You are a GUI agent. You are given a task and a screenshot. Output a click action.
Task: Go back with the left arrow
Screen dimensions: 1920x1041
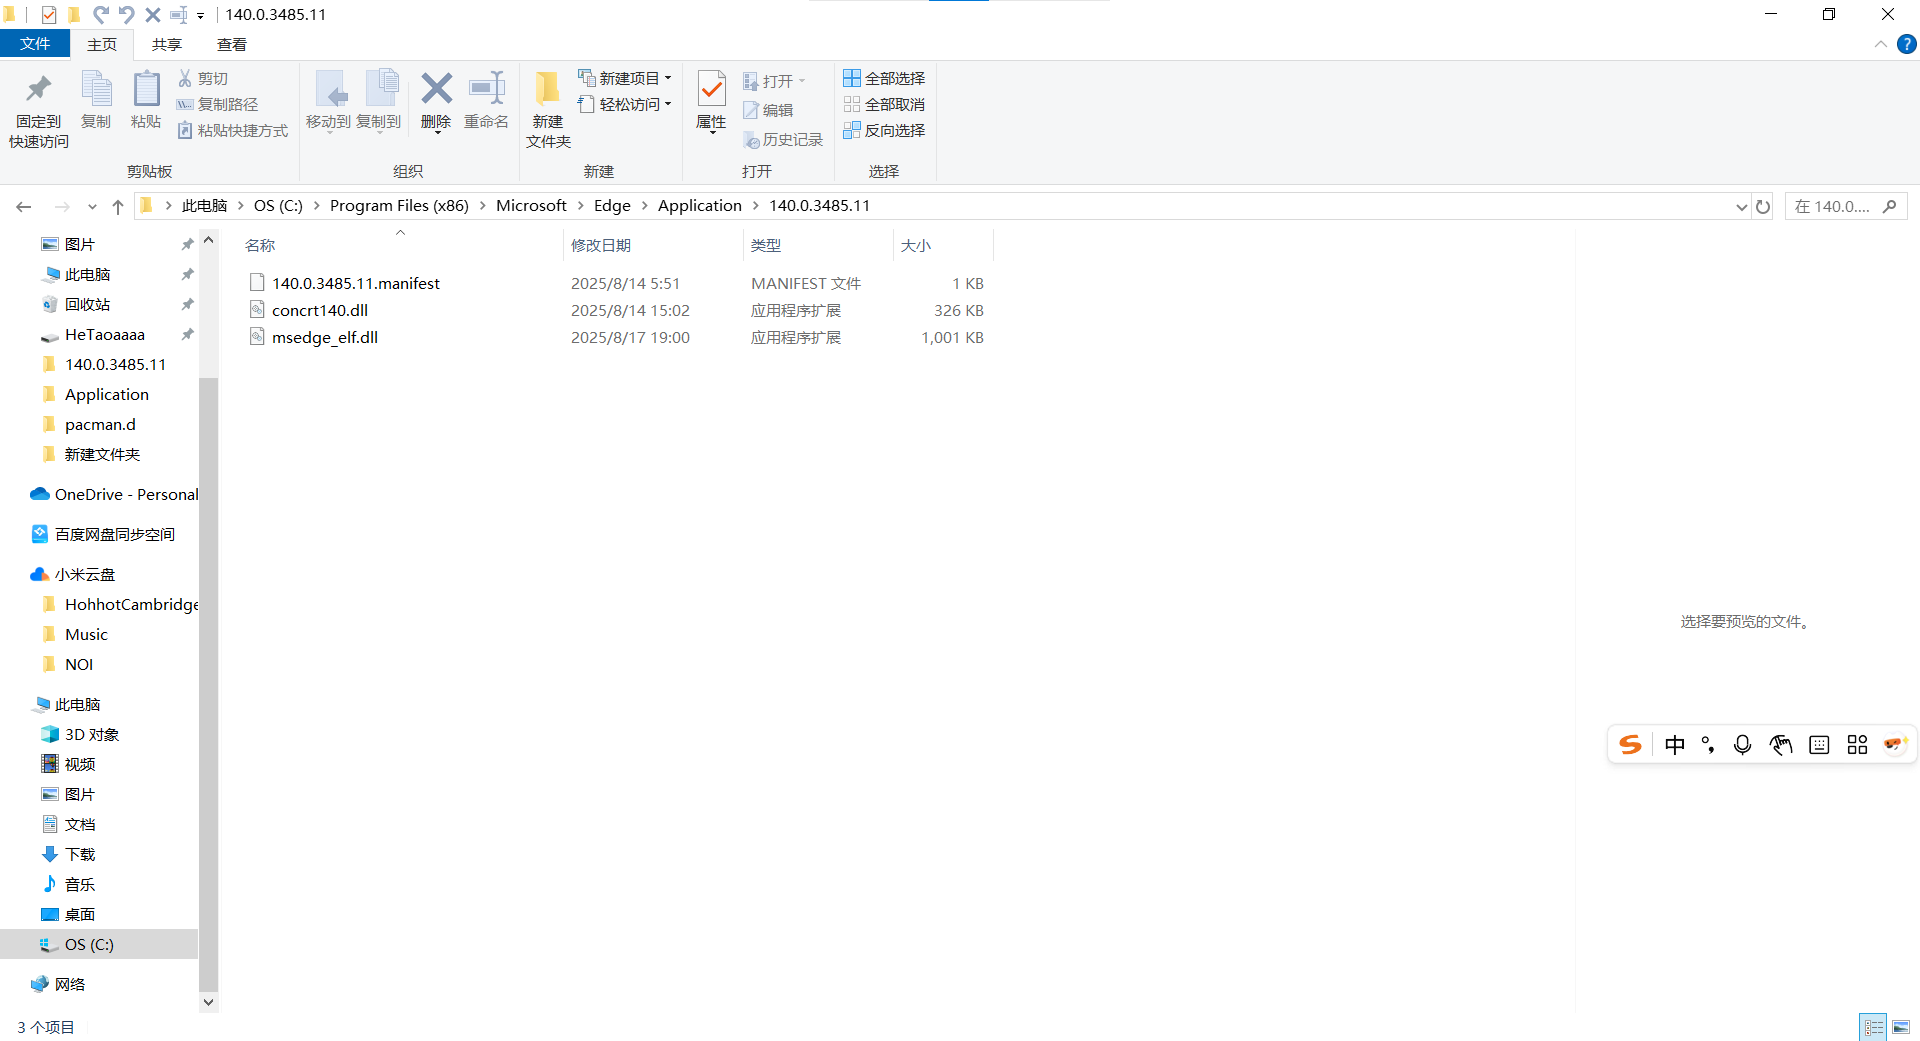click(x=24, y=206)
